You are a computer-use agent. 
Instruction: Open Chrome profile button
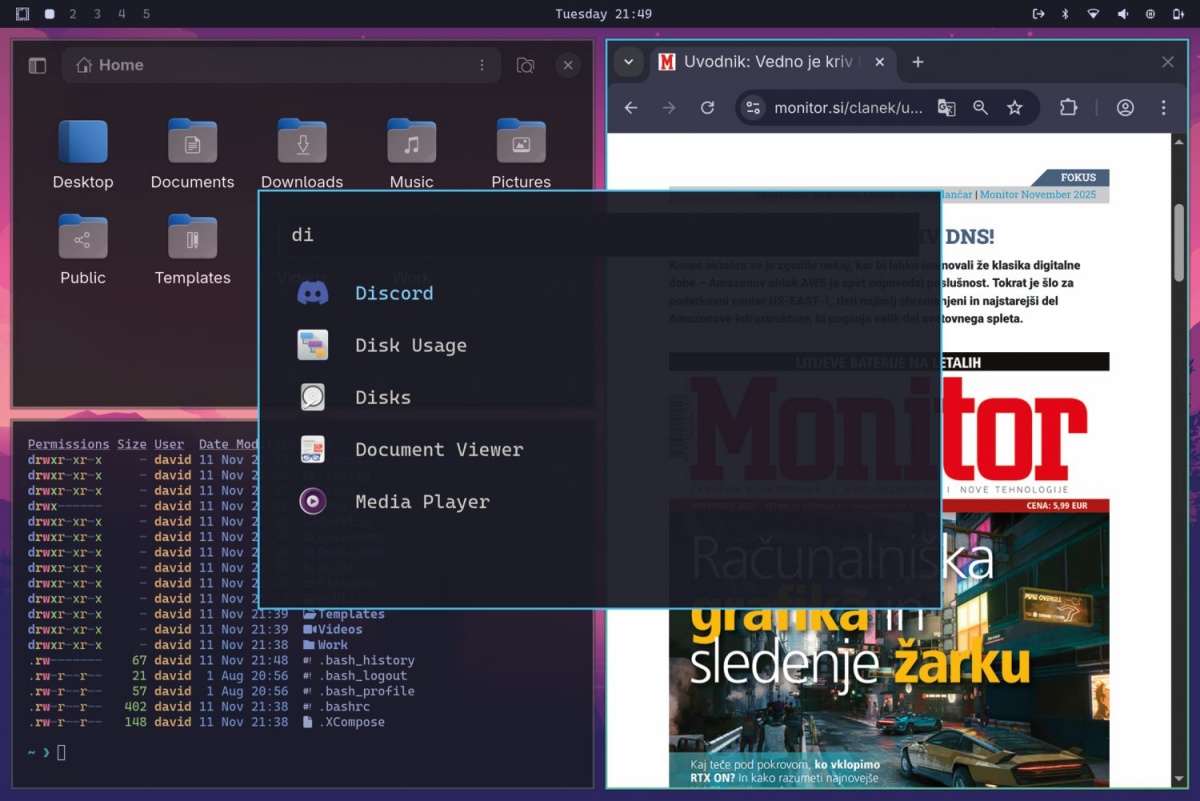tap(1125, 108)
